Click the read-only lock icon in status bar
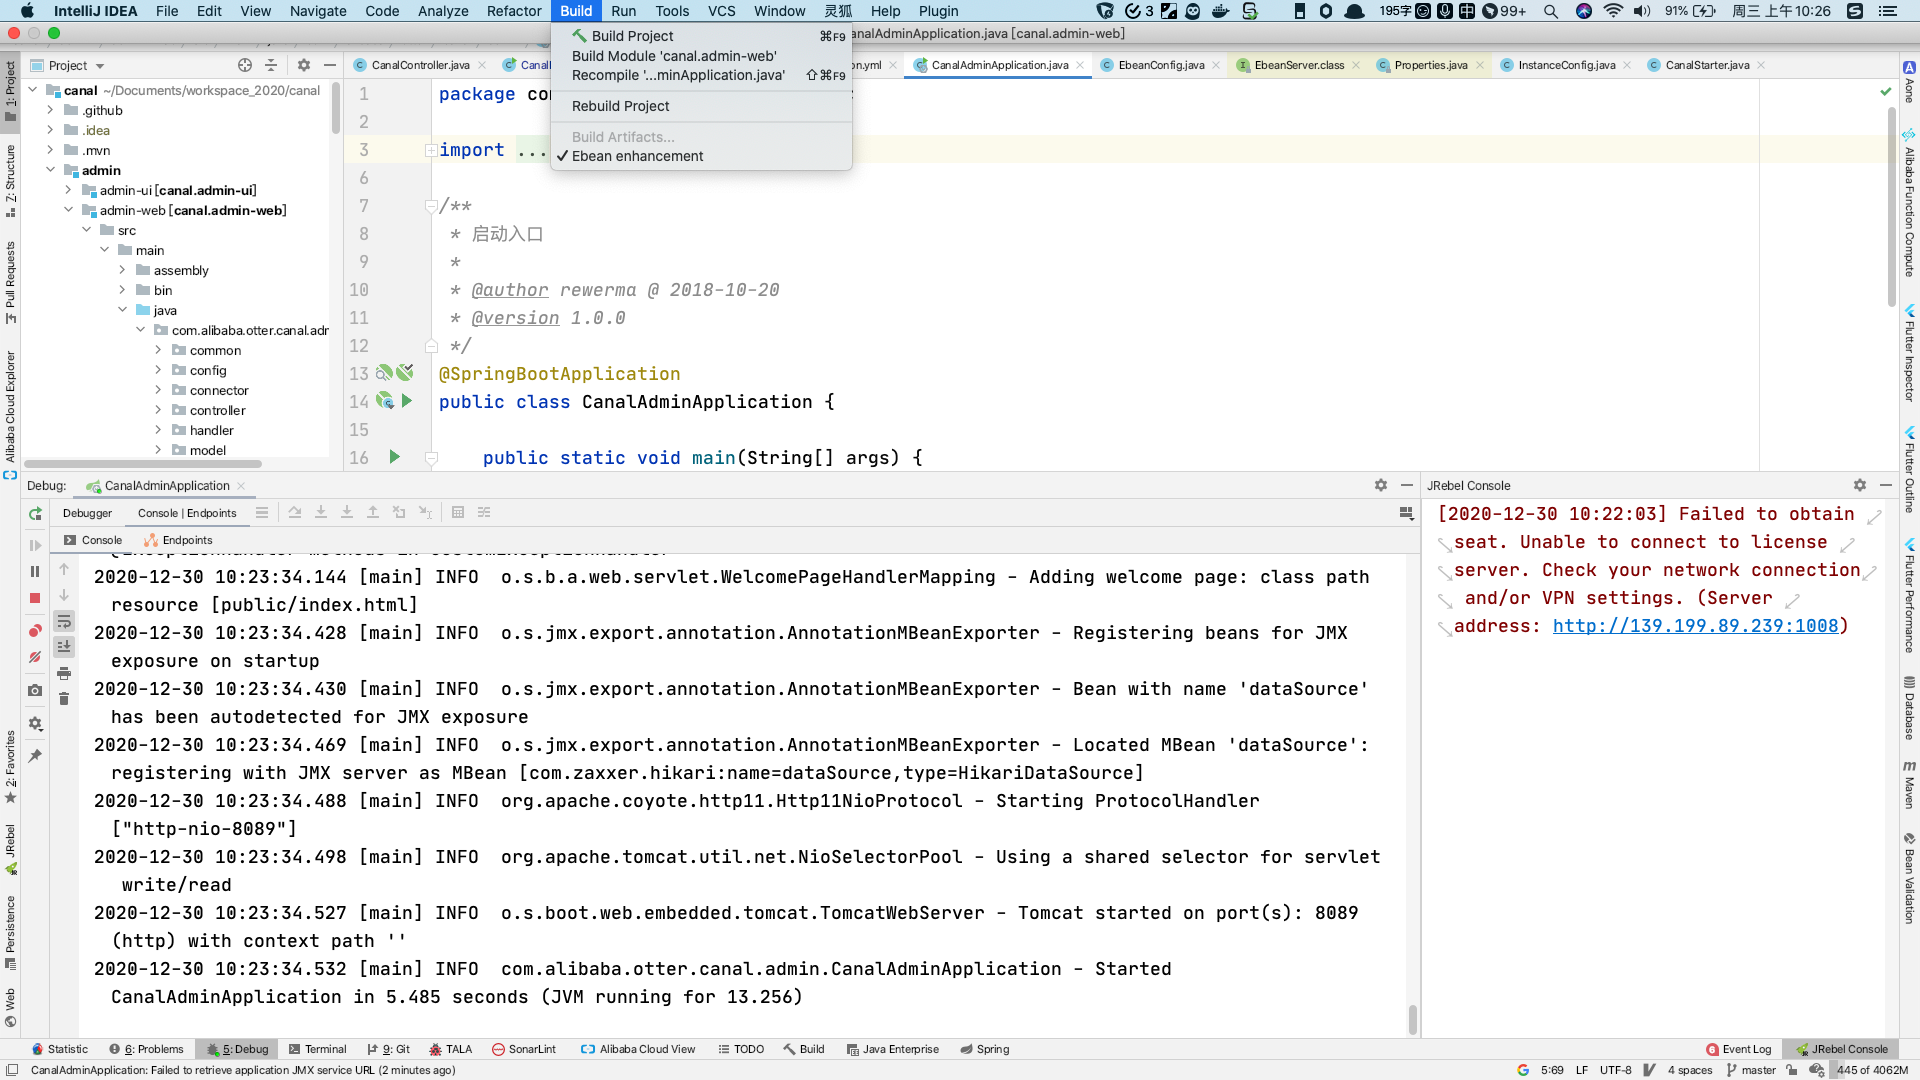The width and height of the screenshot is (1920, 1080). [1792, 1070]
